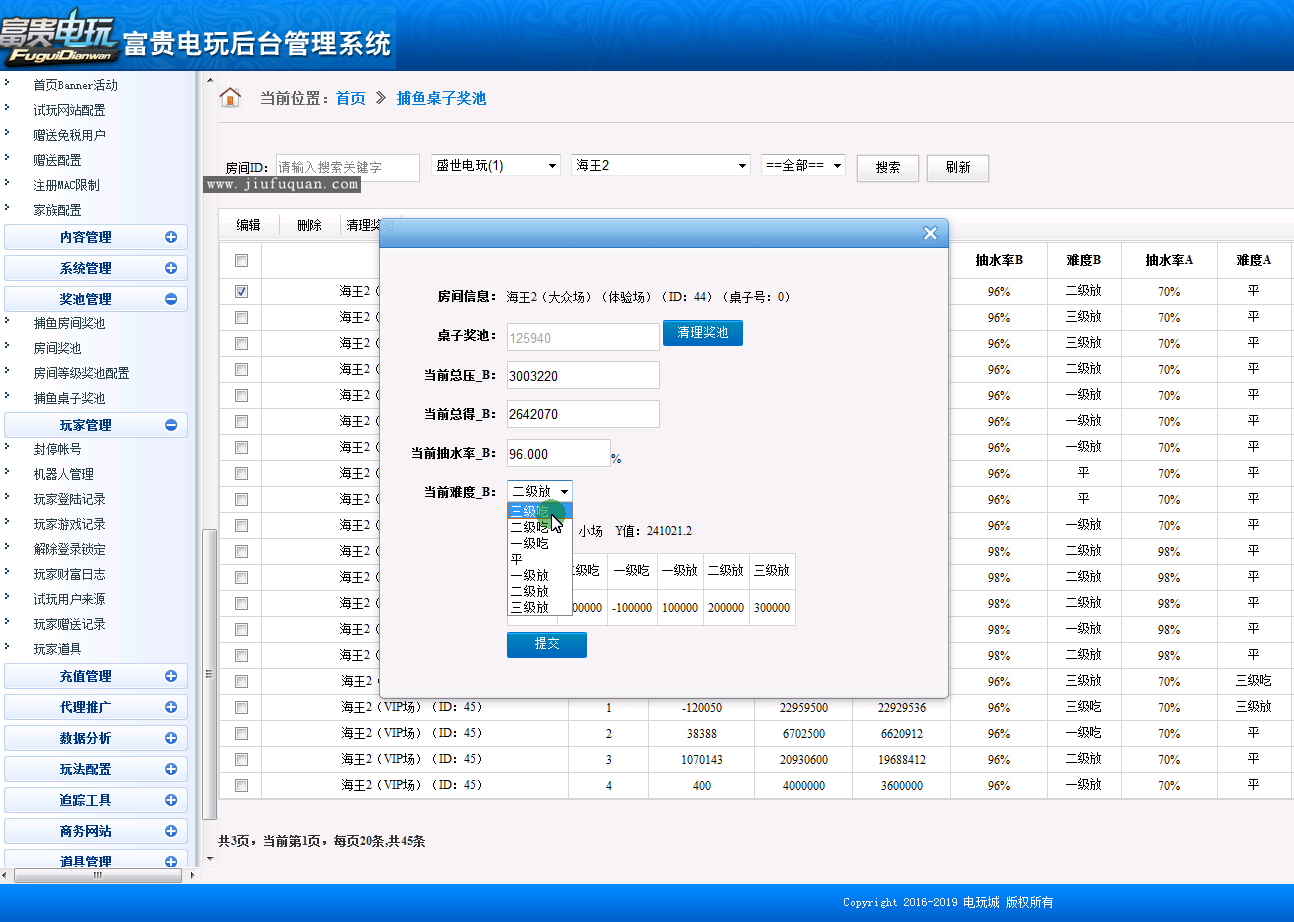The height and width of the screenshot is (922, 1294).
Task: Collapse 奖池管理 with its minus icon
Action: (x=171, y=299)
